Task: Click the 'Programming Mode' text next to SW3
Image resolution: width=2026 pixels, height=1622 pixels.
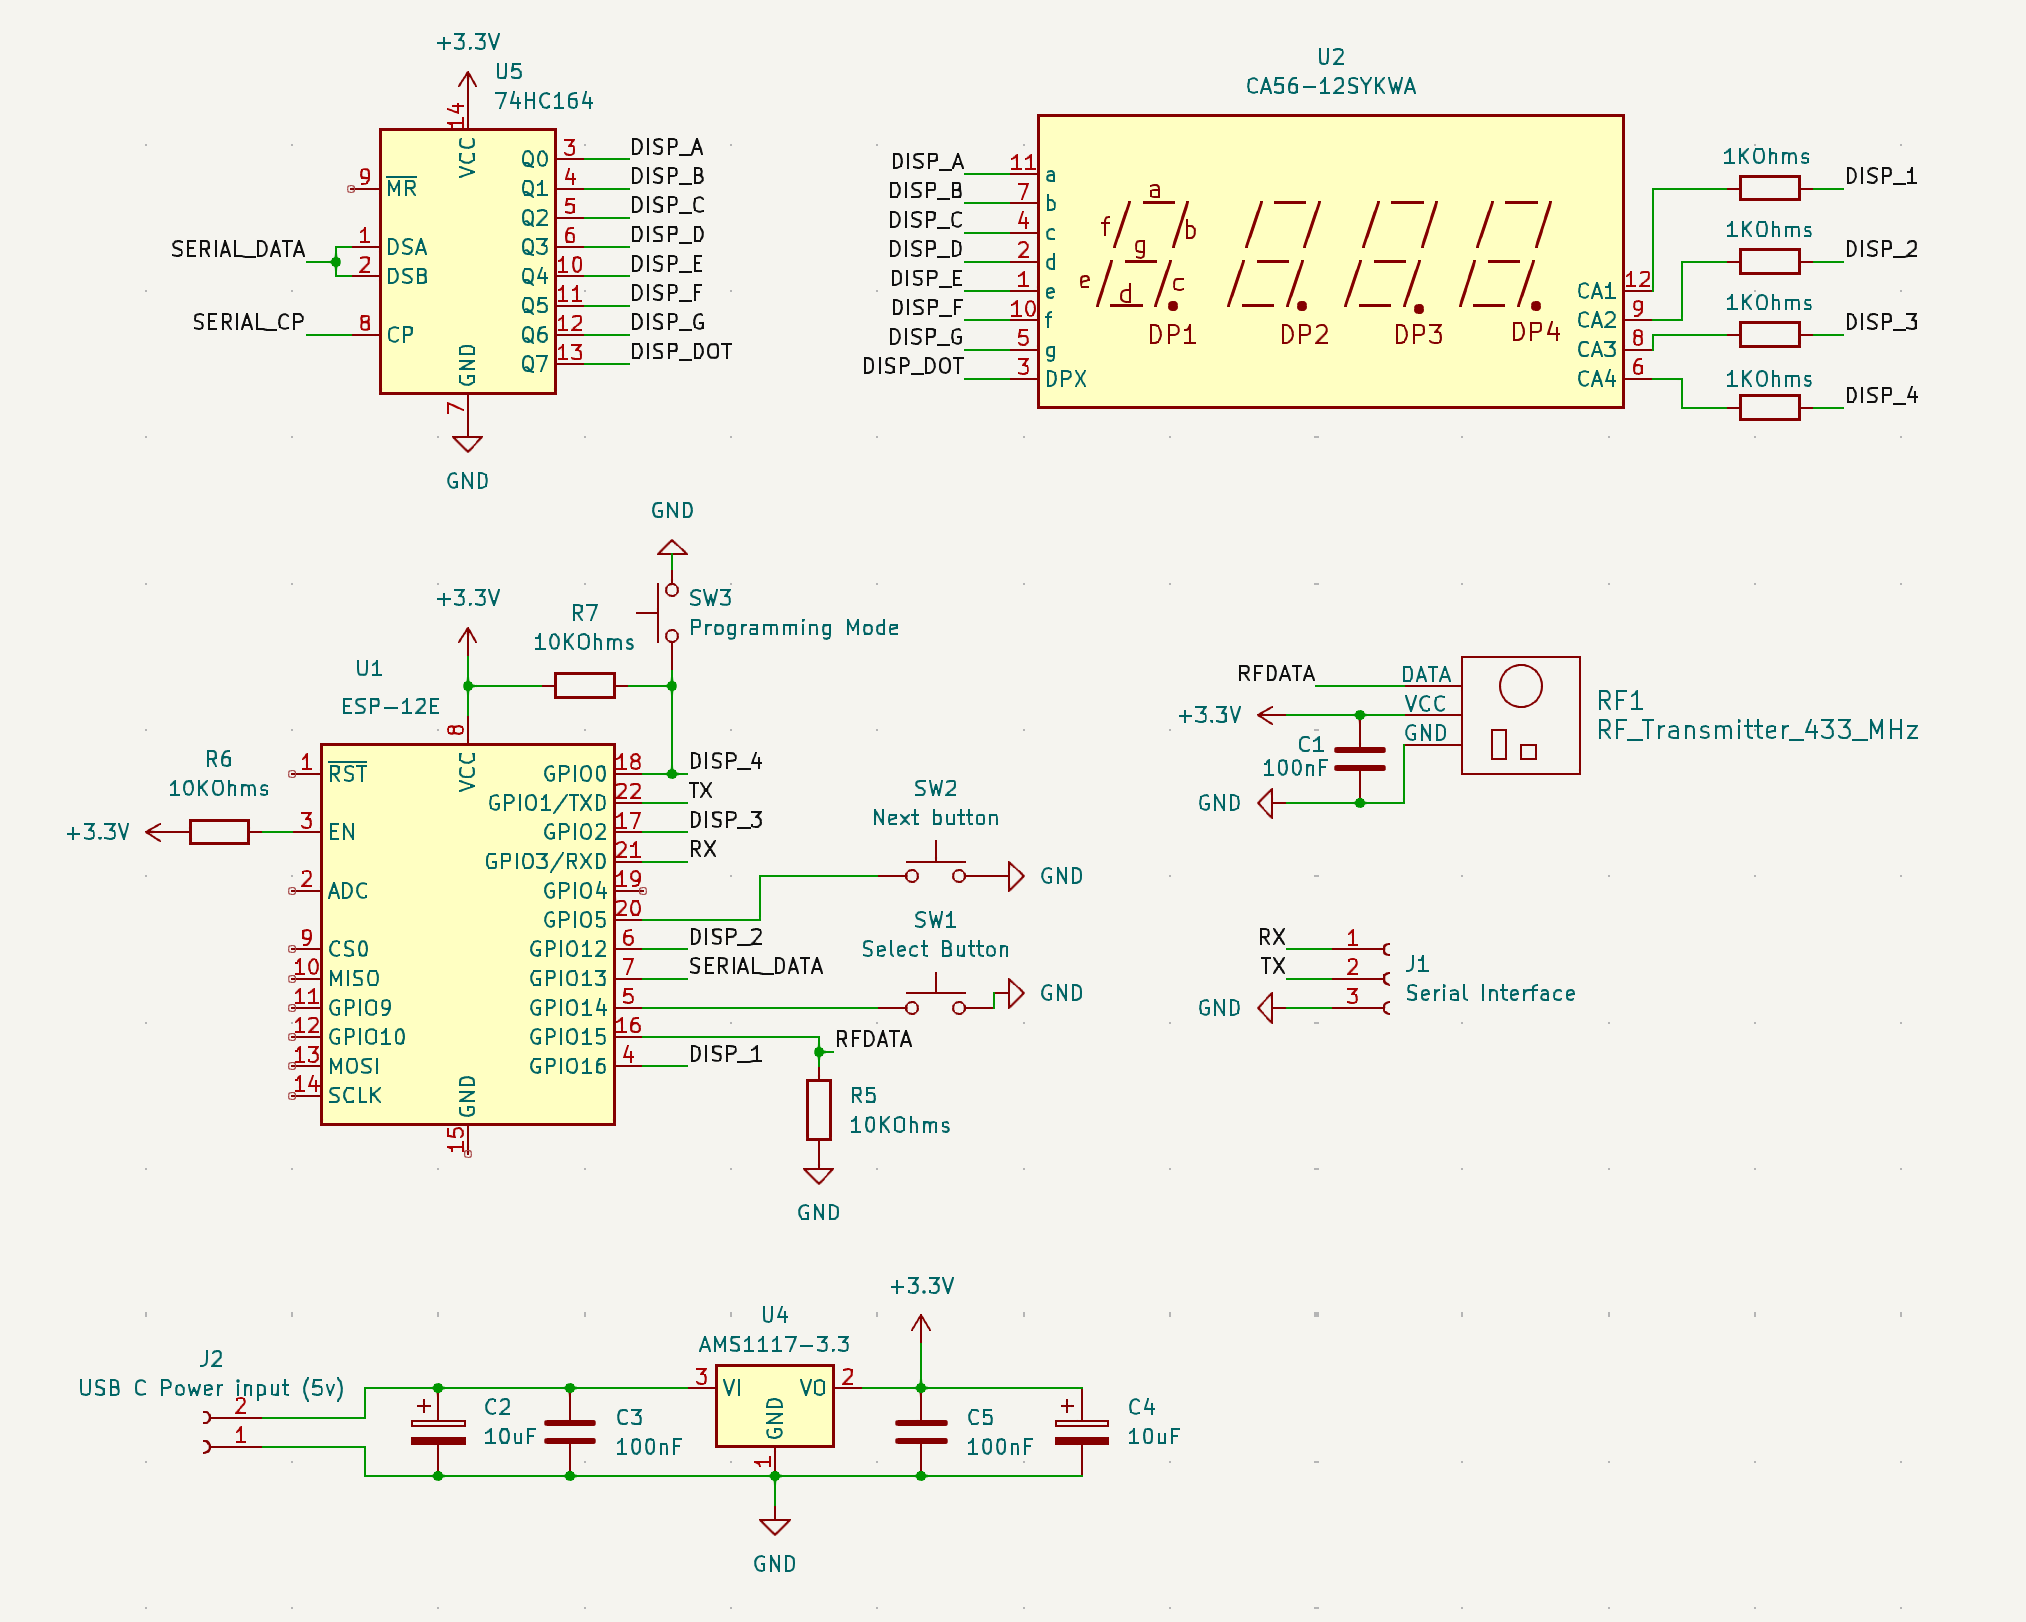Action: pyautogui.click(x=794, y=628)
